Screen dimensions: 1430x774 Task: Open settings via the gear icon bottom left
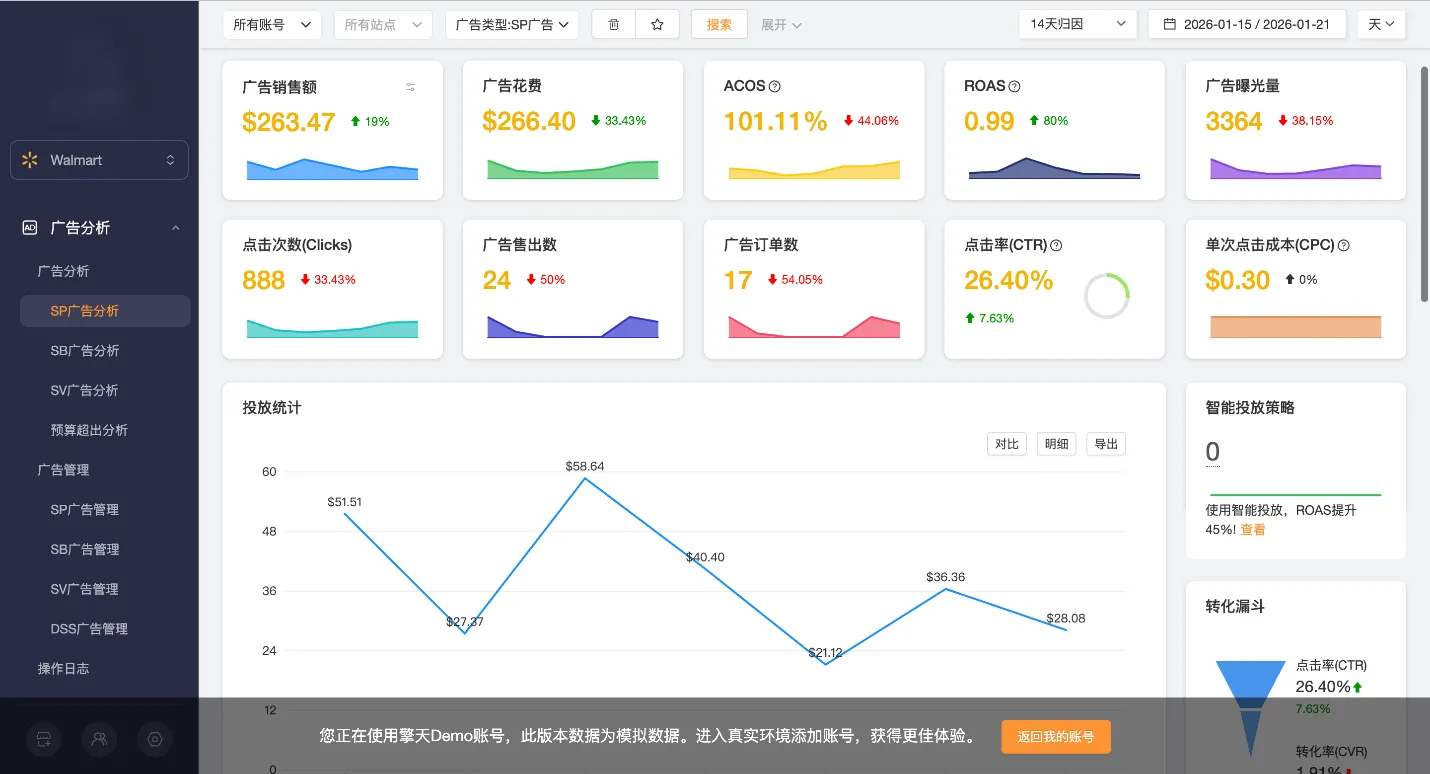pyautogui.click(x=153, y=739)
